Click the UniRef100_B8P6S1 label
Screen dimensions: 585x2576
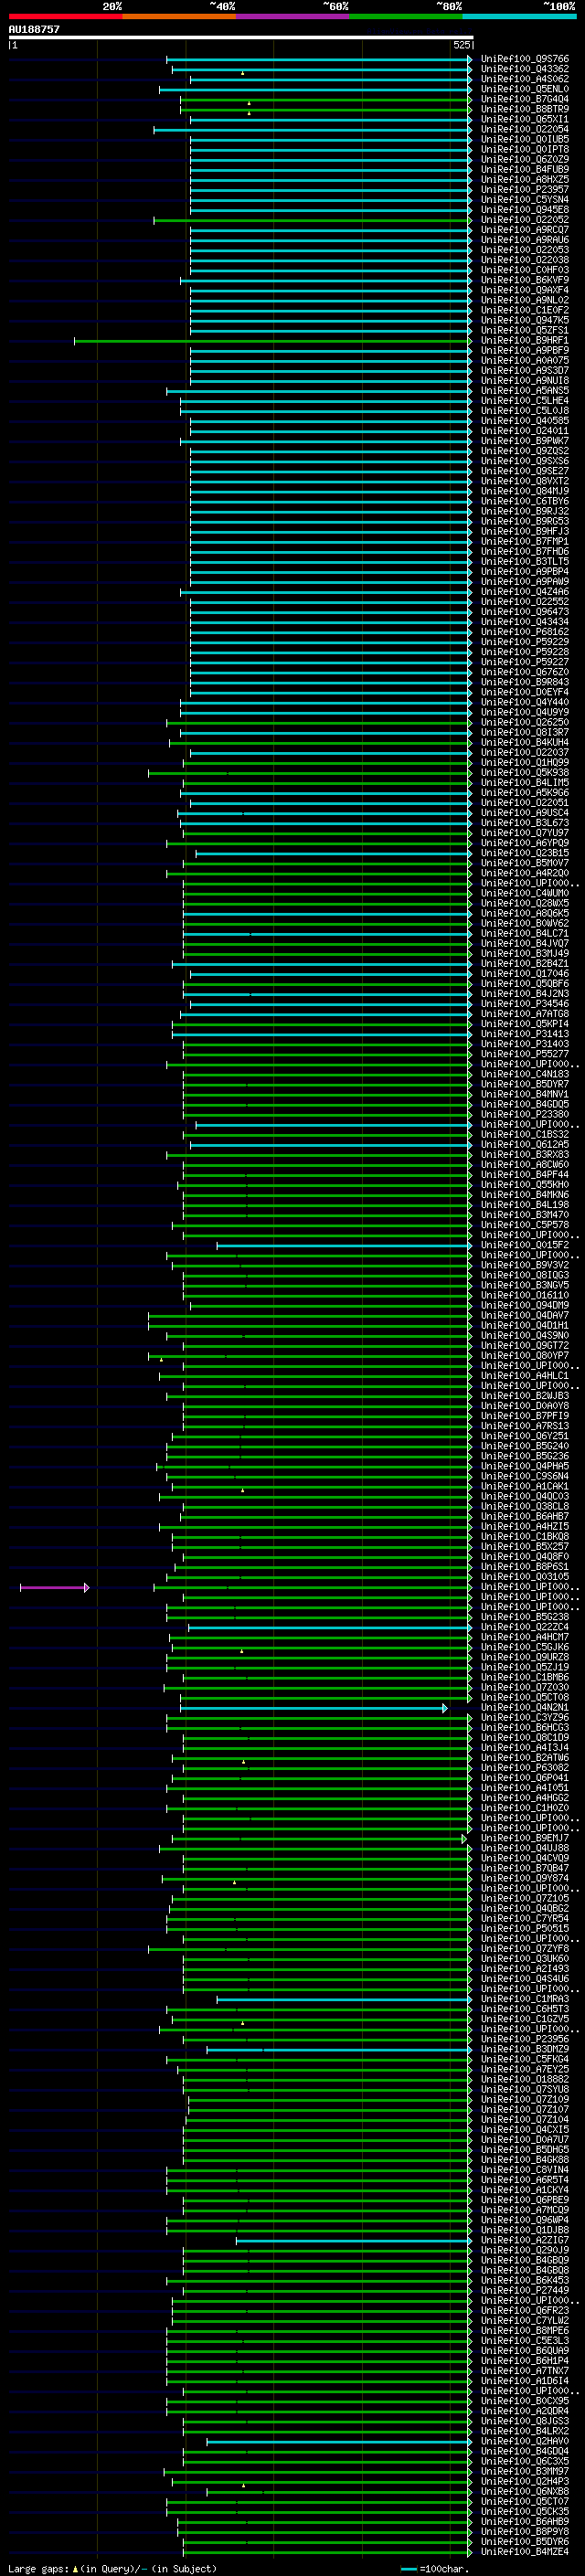coord(525,1567)
